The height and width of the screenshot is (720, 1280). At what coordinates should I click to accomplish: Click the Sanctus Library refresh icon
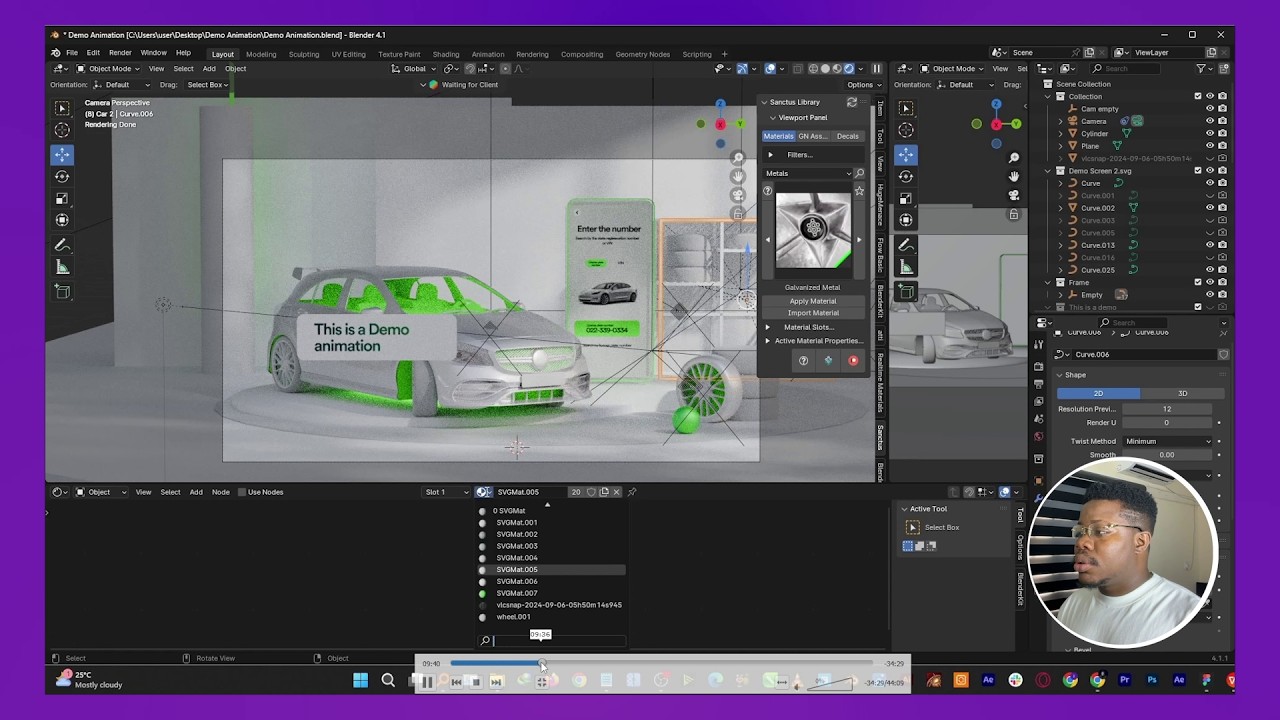pyautogui.click(x=852, y=102)
